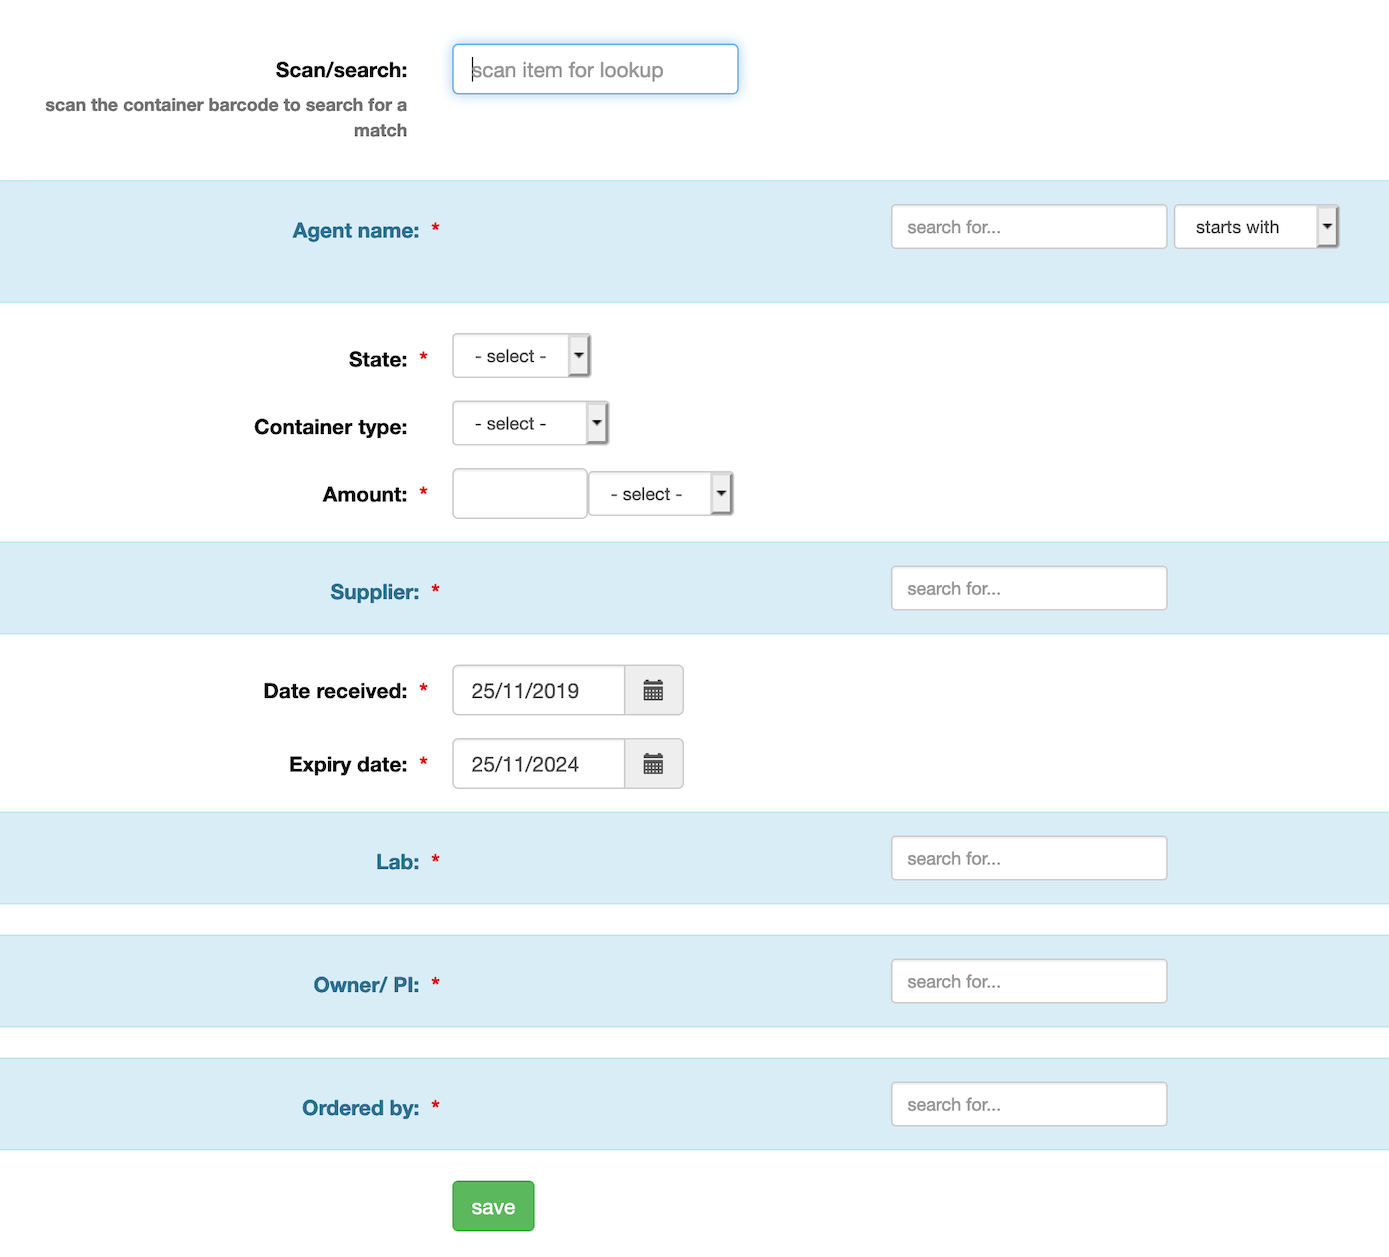This screenshot has height=1257, width=1389.
Task: Click the Lab search box
Action: point(1028,858)
